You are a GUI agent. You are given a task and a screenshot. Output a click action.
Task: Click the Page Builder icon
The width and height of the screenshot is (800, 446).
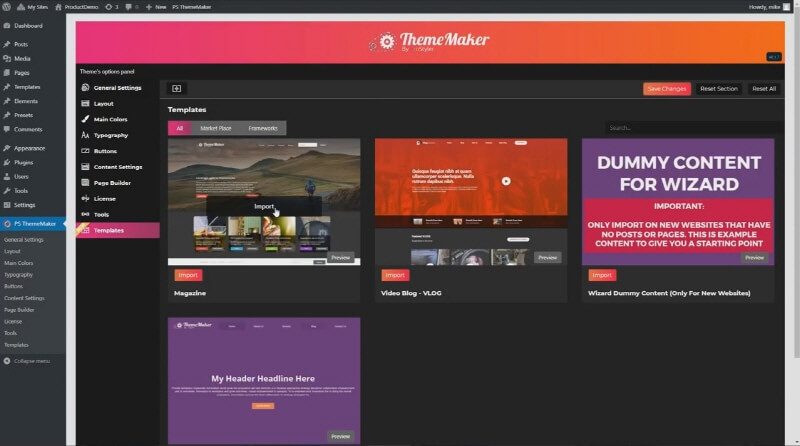(x=85, y=183)
